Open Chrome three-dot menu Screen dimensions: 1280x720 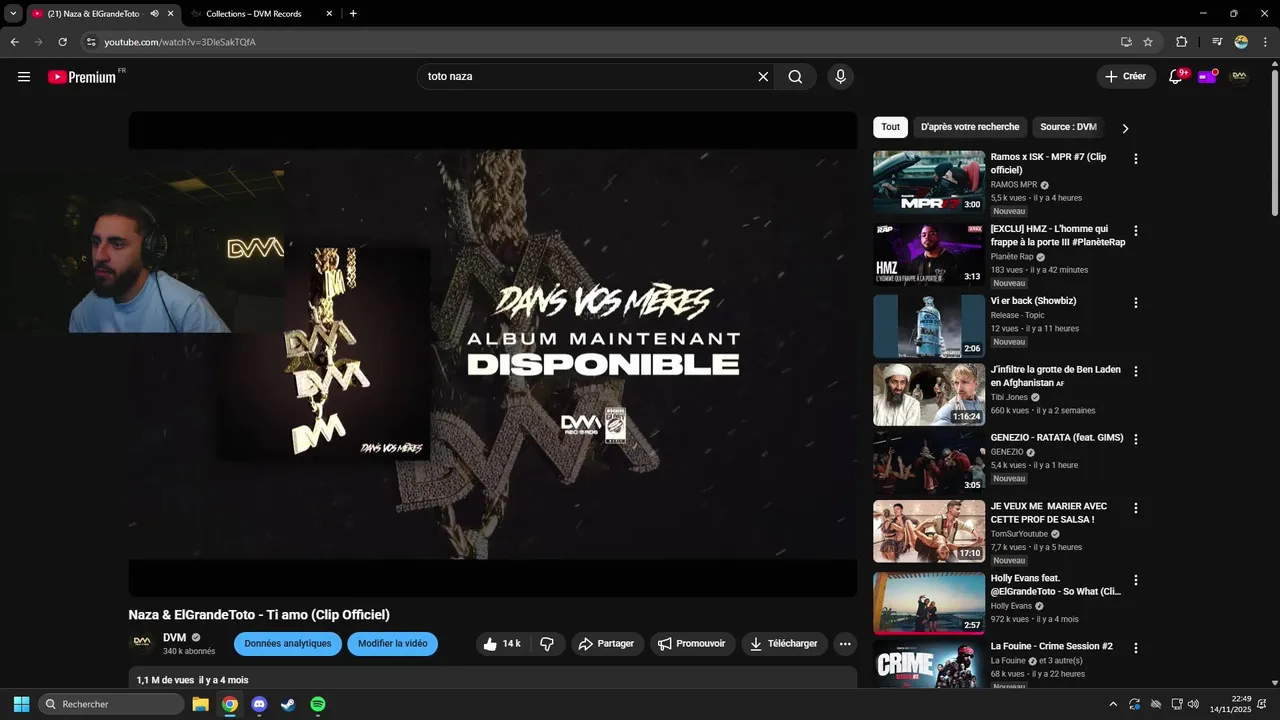[1265, 42]
